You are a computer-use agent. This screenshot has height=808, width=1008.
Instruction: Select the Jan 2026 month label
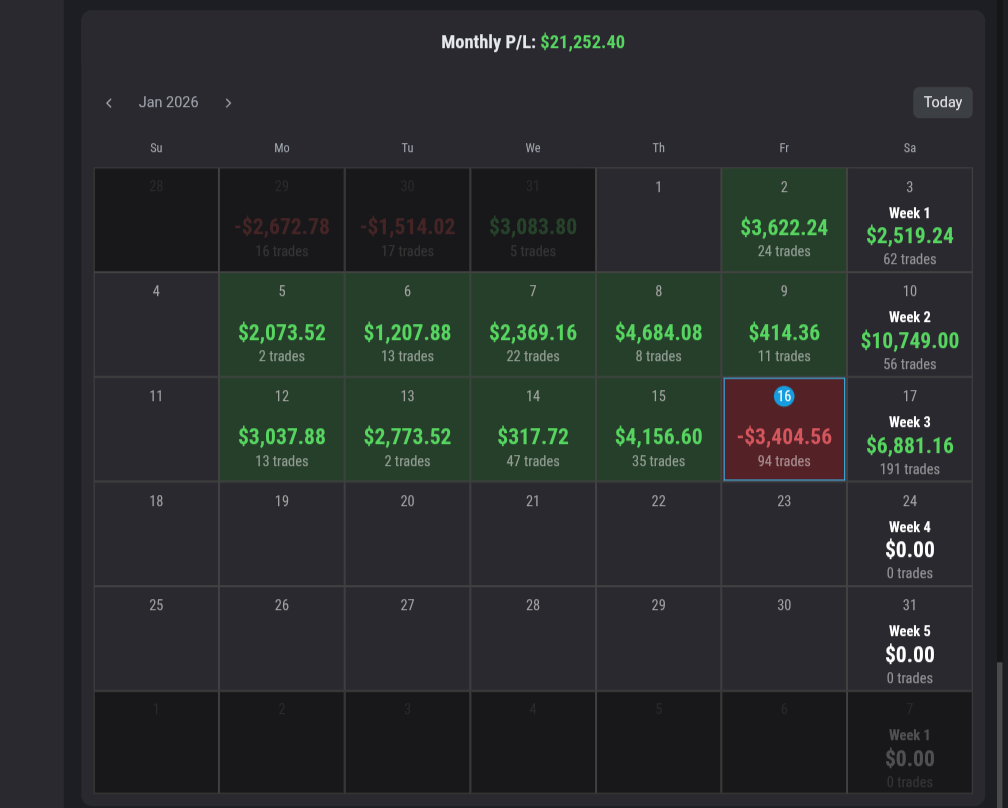coord(168,102)
